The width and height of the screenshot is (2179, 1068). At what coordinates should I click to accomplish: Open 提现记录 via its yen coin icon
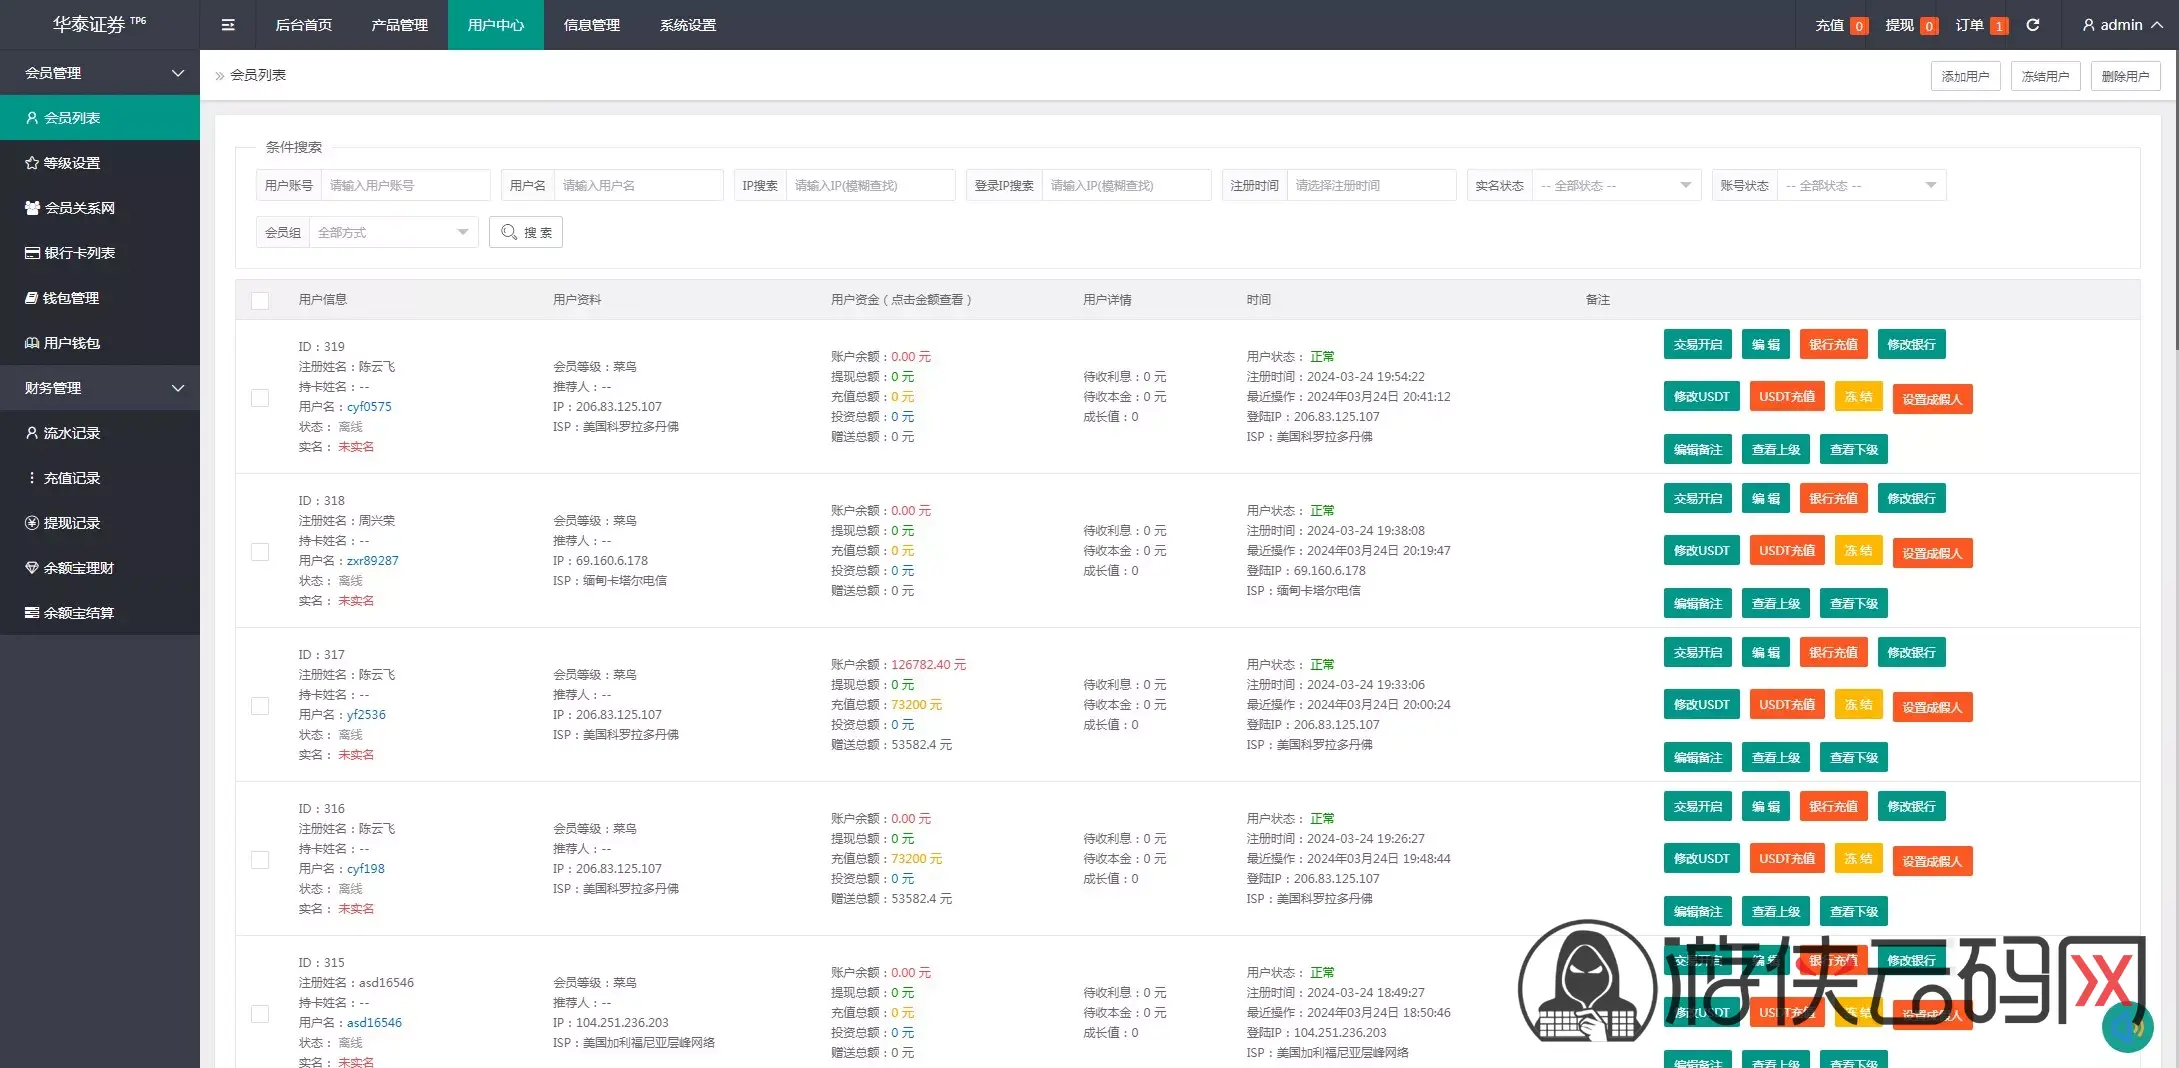32,523
